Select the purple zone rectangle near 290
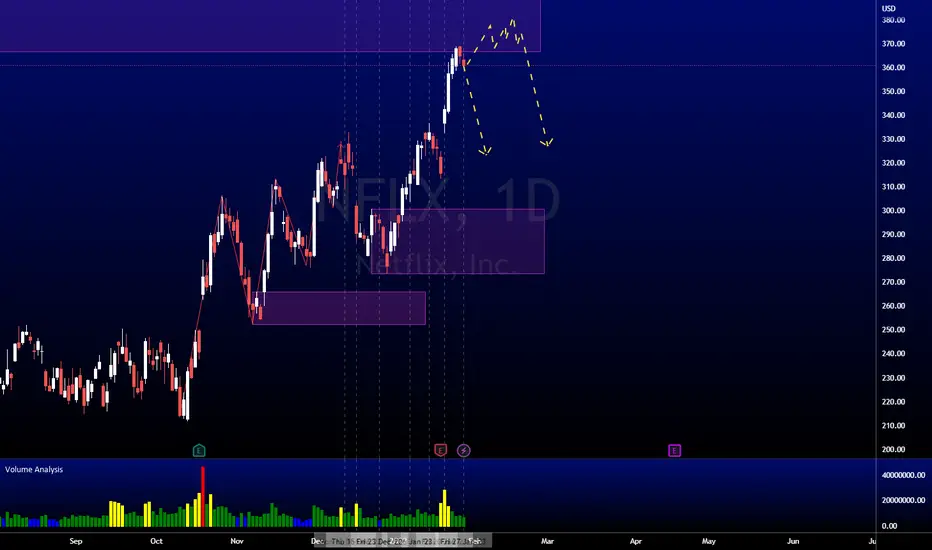Image resolution: width=932 pixels, height=550 pixels. click(x=458, y=241)
